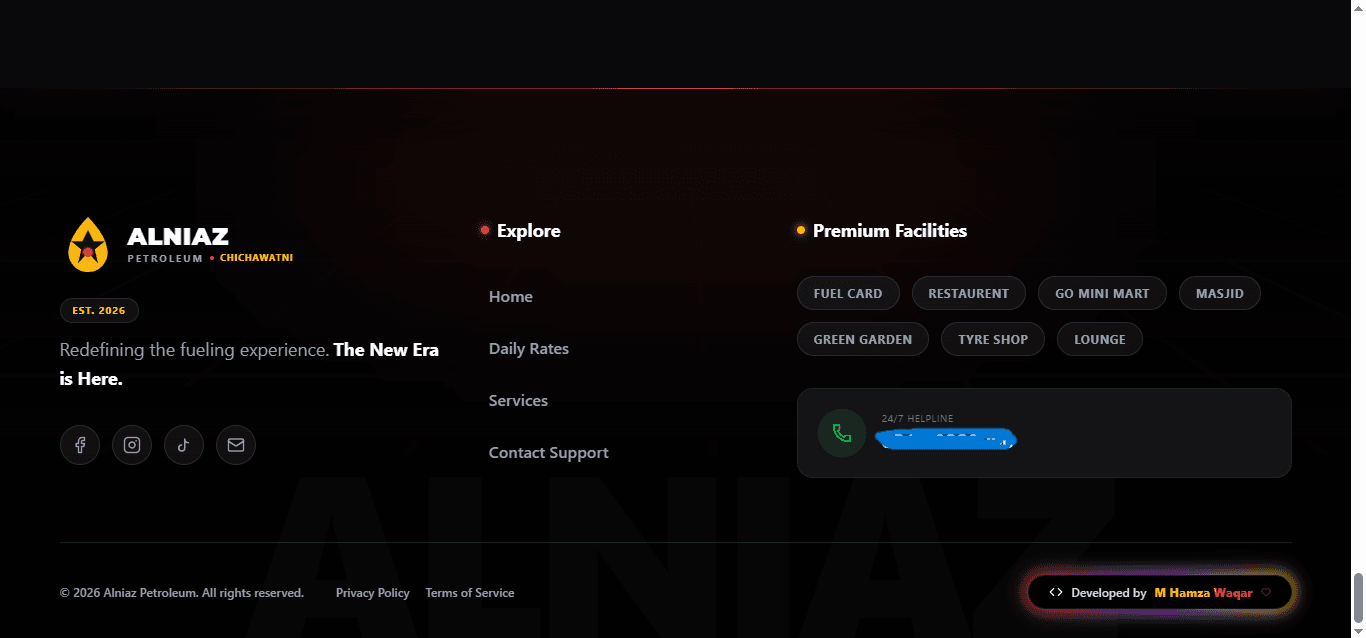Open the Instagram social icon
Viewport: 1366px width, 638px height.
click(x=132, y=445)
